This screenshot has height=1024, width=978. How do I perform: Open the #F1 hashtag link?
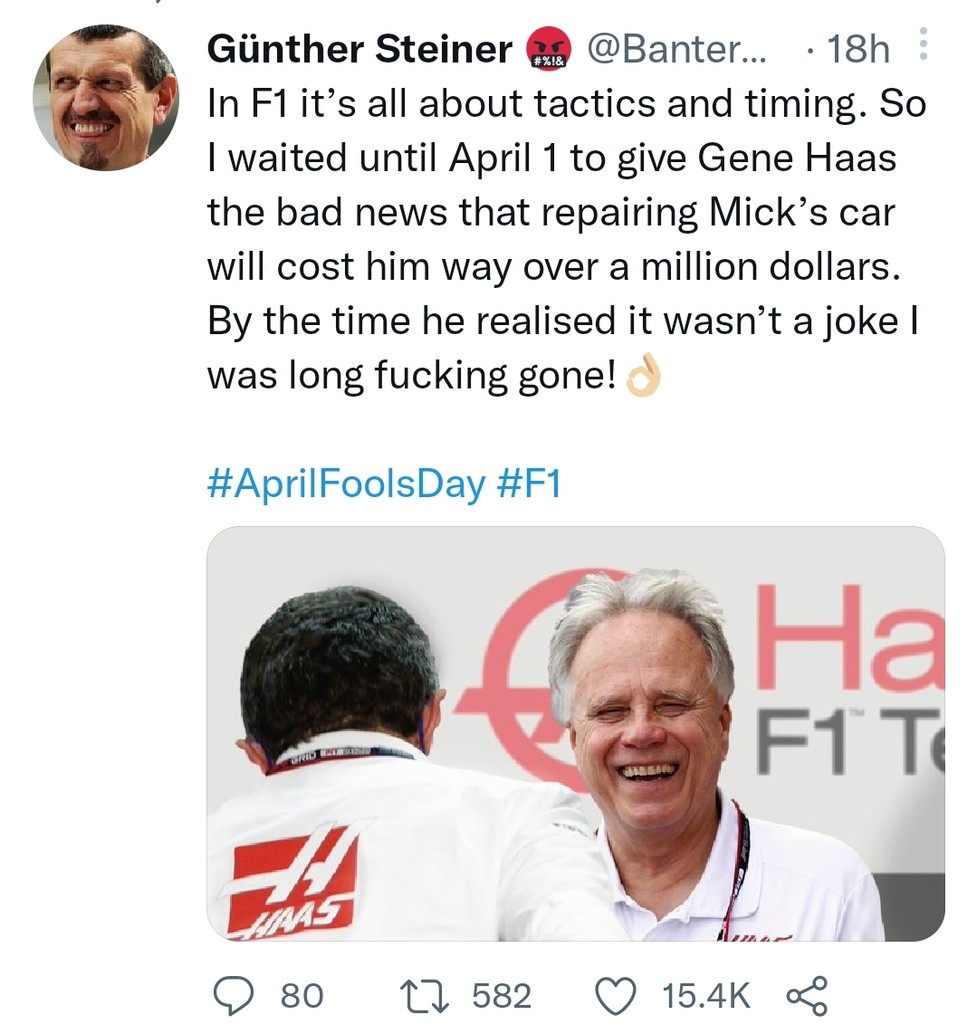529,487
